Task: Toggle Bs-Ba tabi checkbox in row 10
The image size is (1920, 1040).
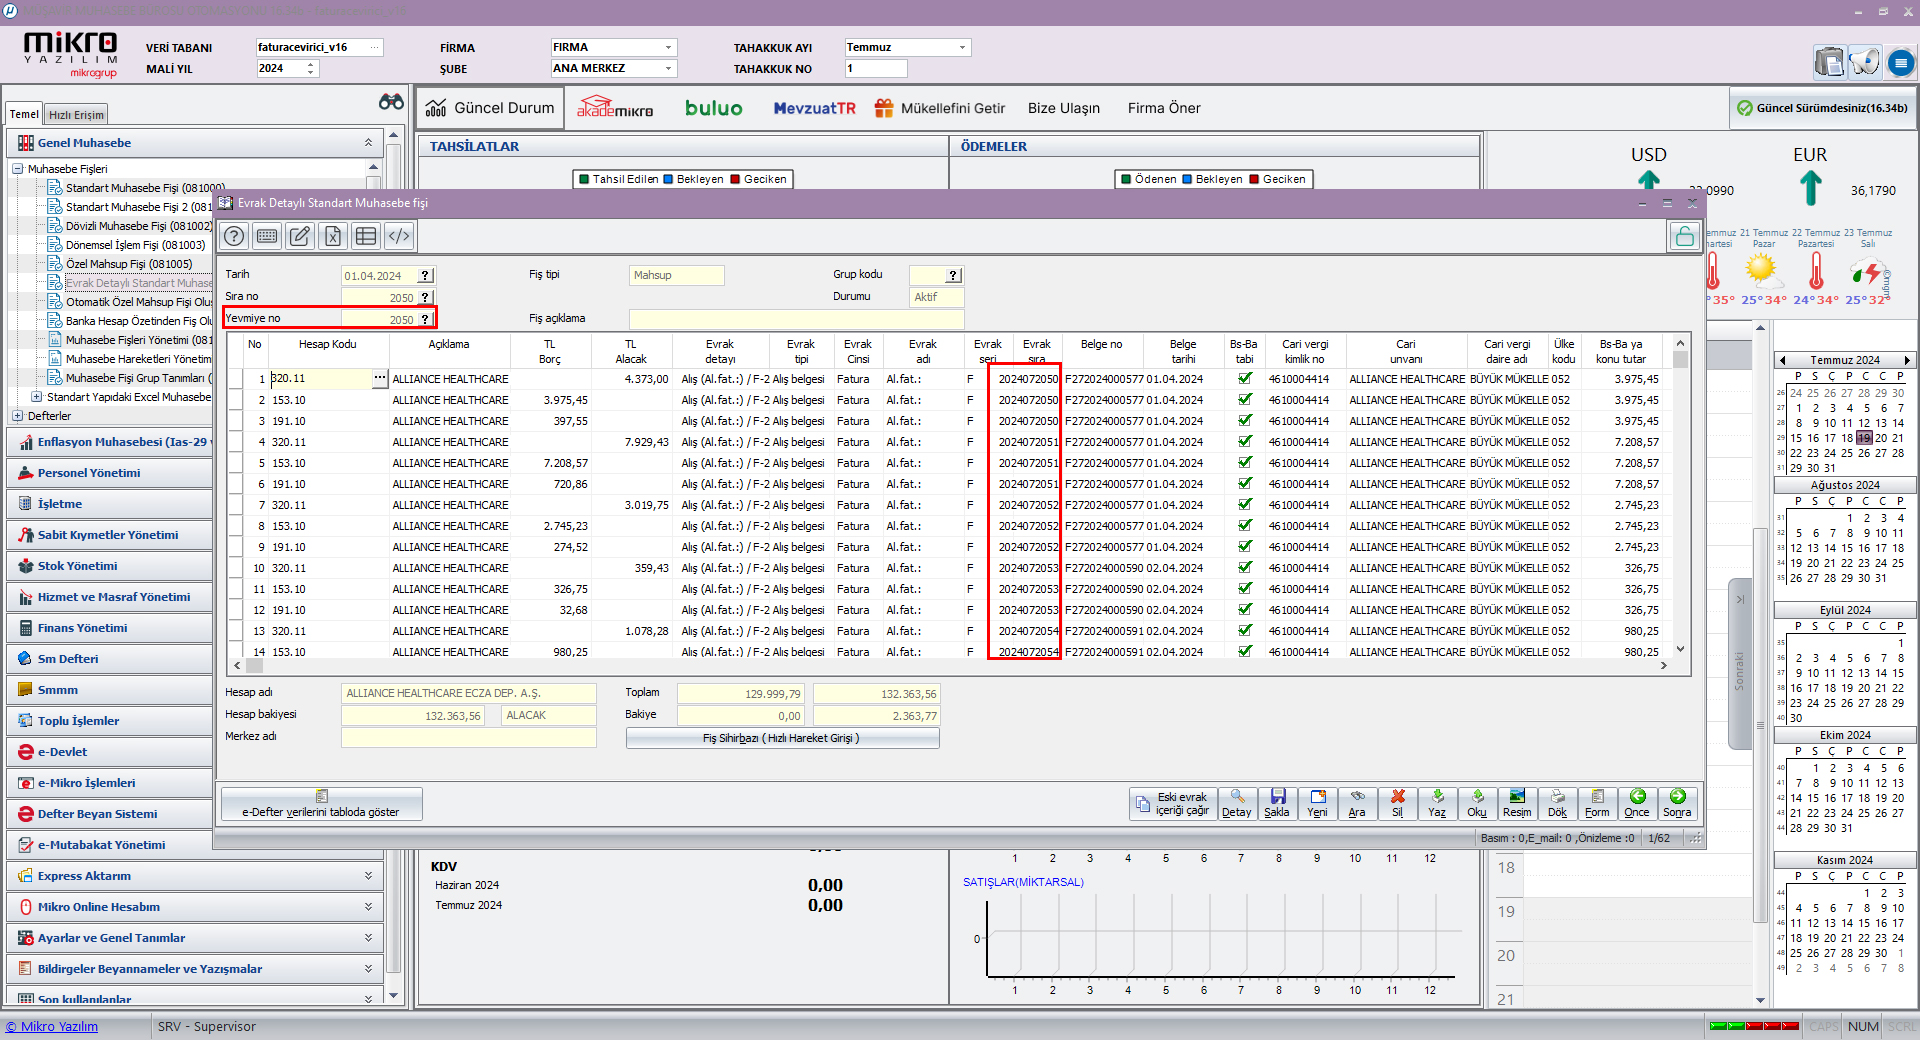Action: click(1244, 568)
